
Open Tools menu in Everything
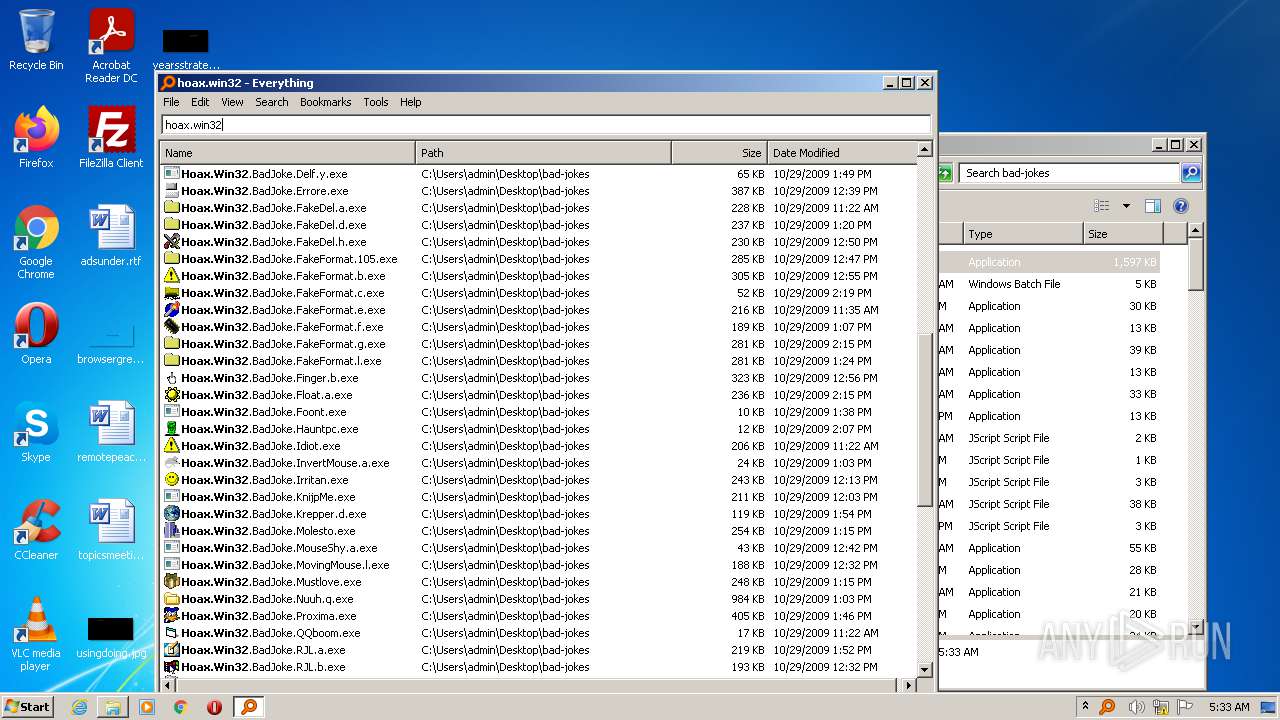coord(375,102)
